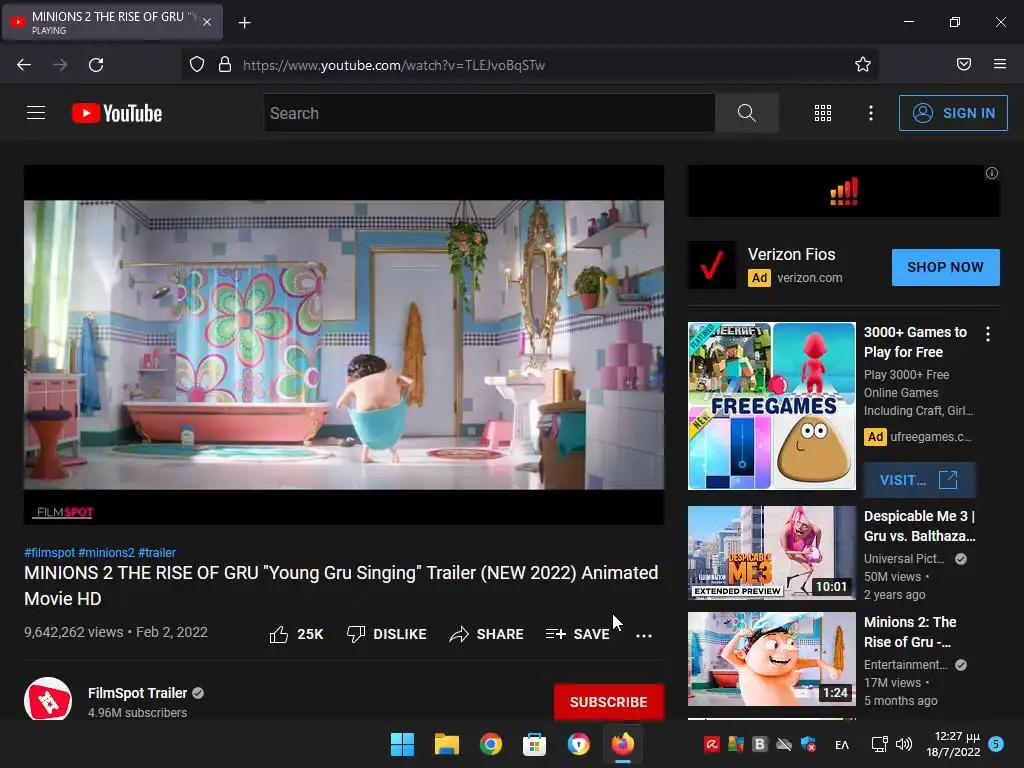Go forward with browser forward arrow
Image resolution: width=1024 pixels, height=768 pixels.
[x=60, y=65]
